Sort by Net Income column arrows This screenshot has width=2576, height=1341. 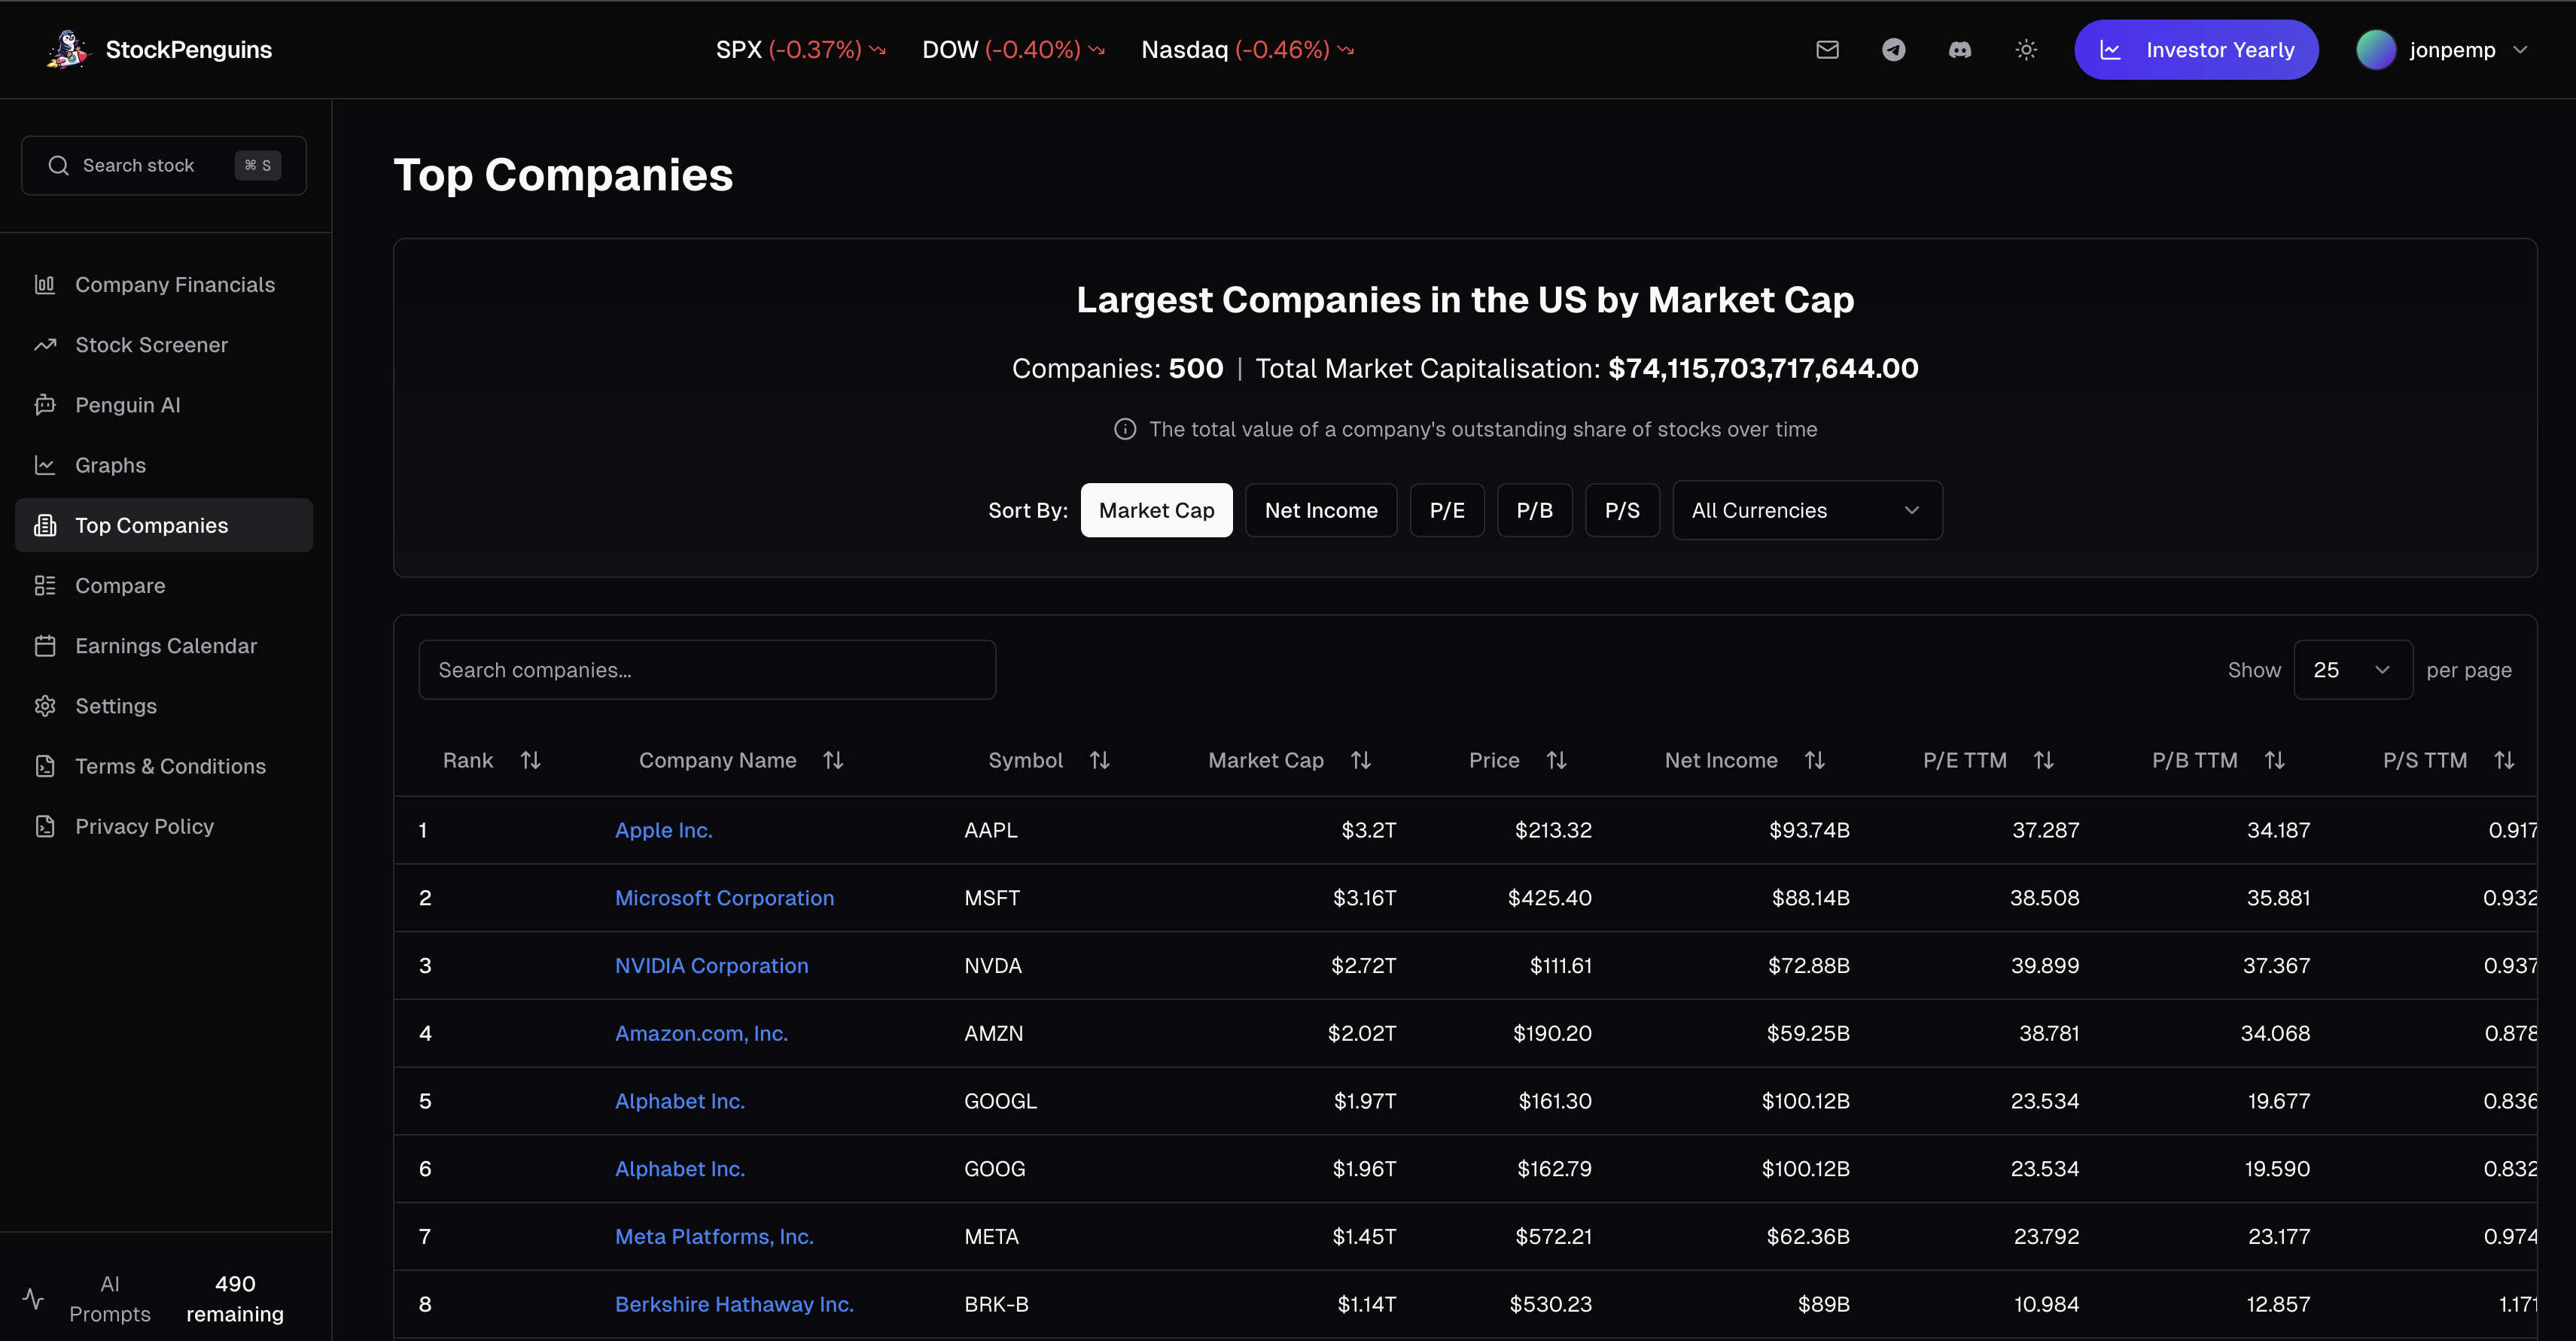(x=1814, y=760)
